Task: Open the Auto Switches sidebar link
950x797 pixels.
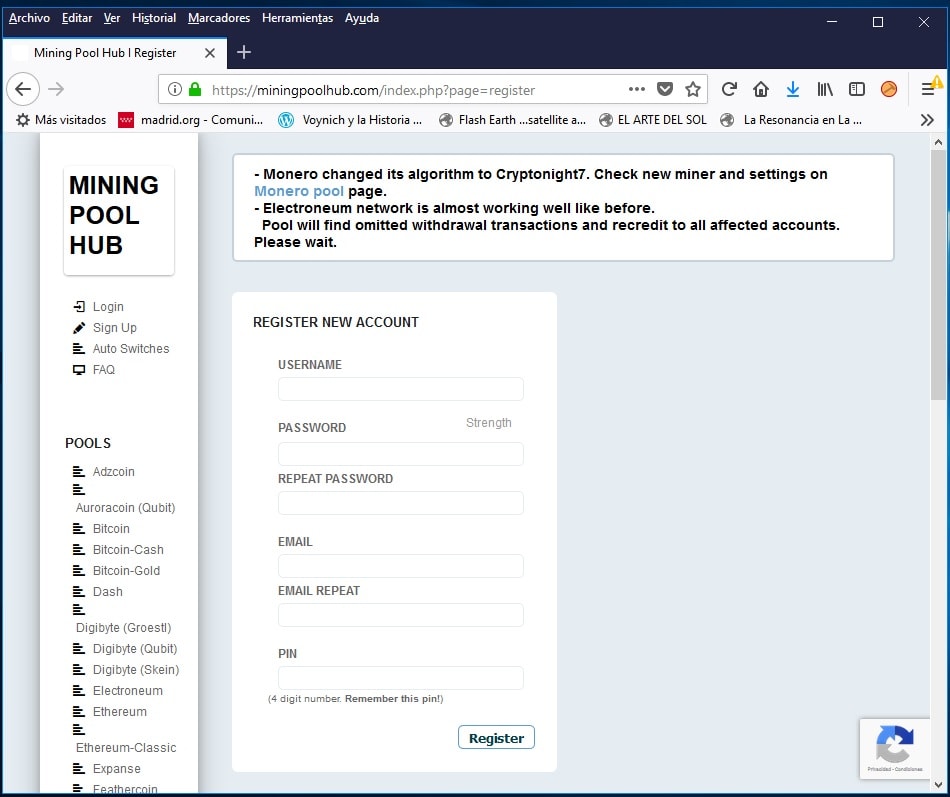Action: click(x=131, y=349)
